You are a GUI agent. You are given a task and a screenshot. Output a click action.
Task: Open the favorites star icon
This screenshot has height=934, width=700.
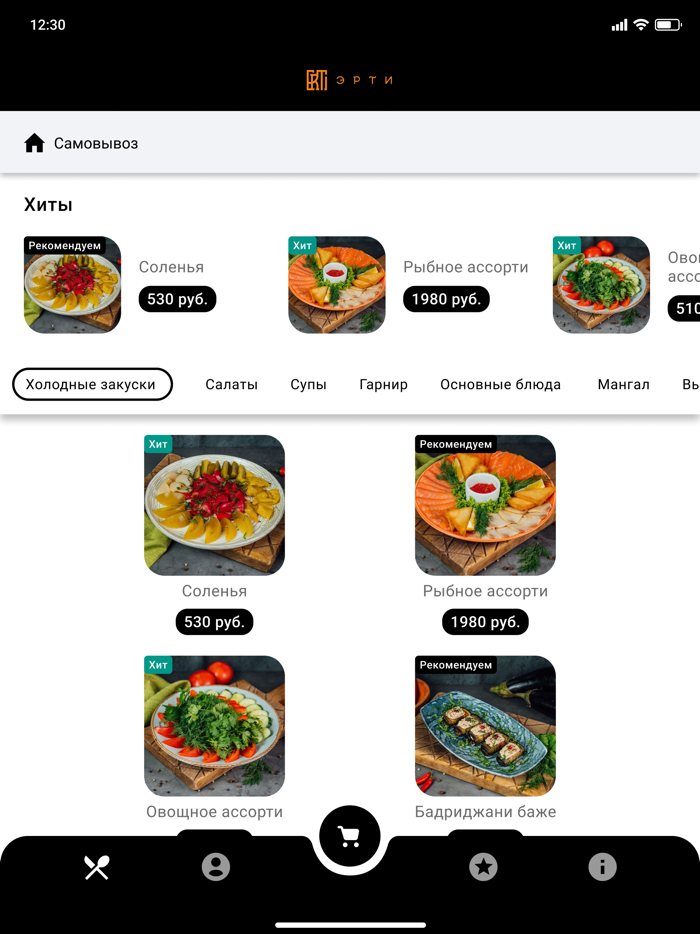tap(483, 867)
